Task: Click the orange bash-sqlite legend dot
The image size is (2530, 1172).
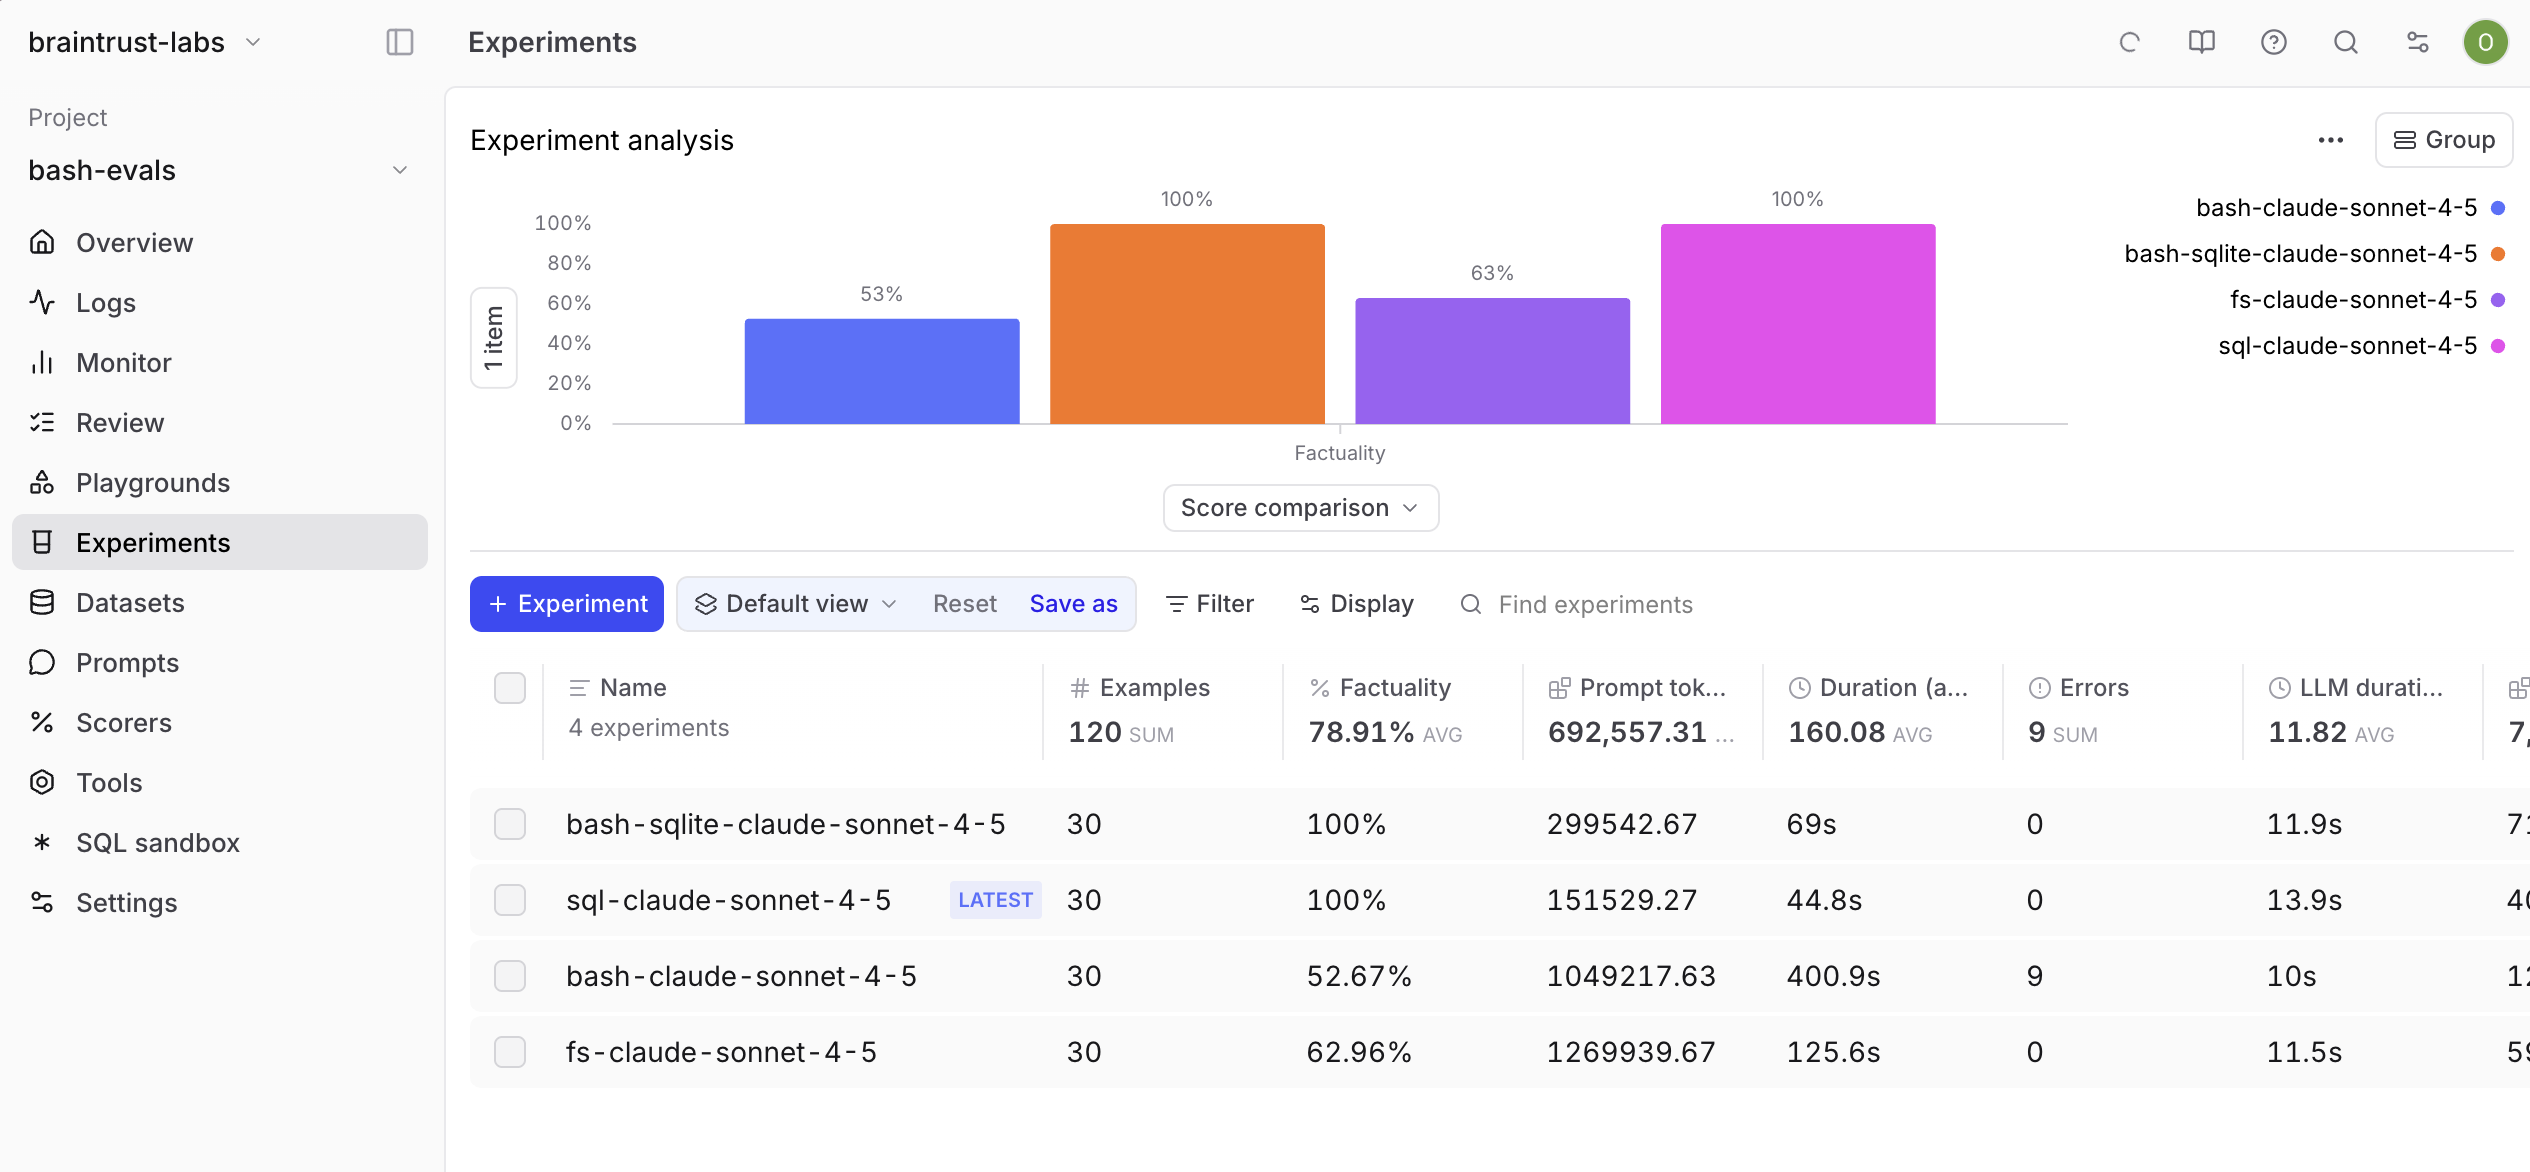Action: click(2497, 254)
